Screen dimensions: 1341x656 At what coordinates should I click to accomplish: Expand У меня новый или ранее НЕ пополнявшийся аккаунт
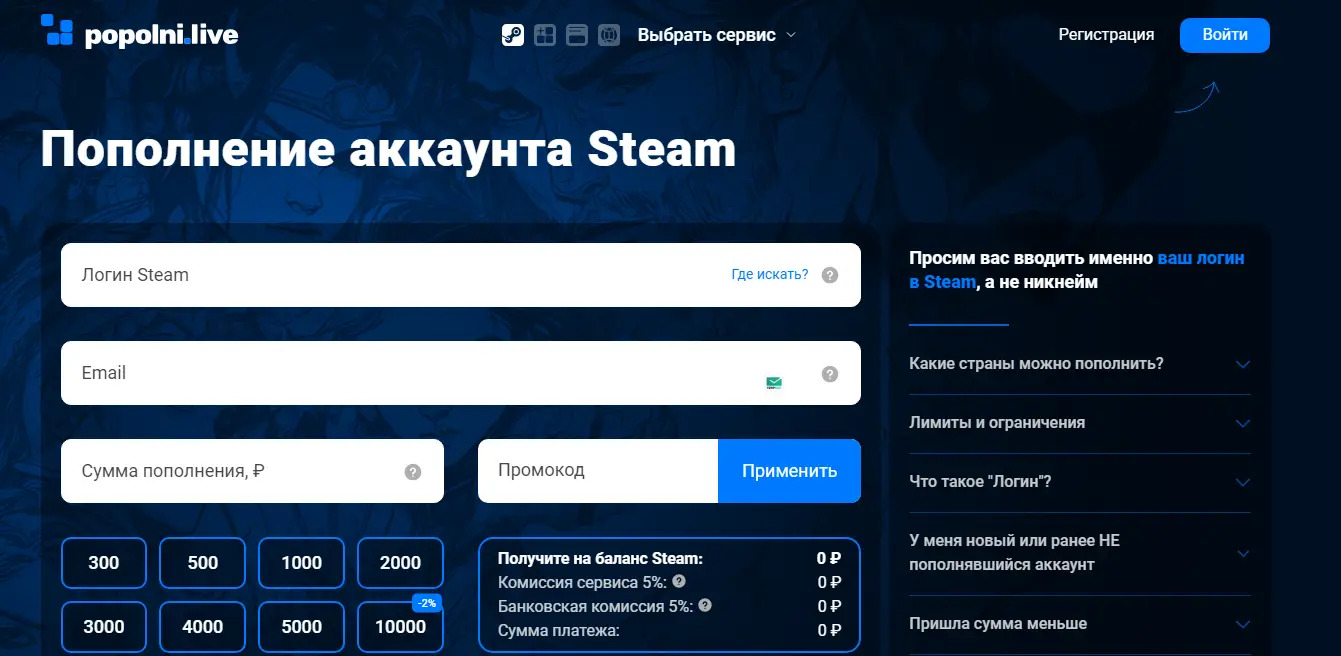[1080, 553]
